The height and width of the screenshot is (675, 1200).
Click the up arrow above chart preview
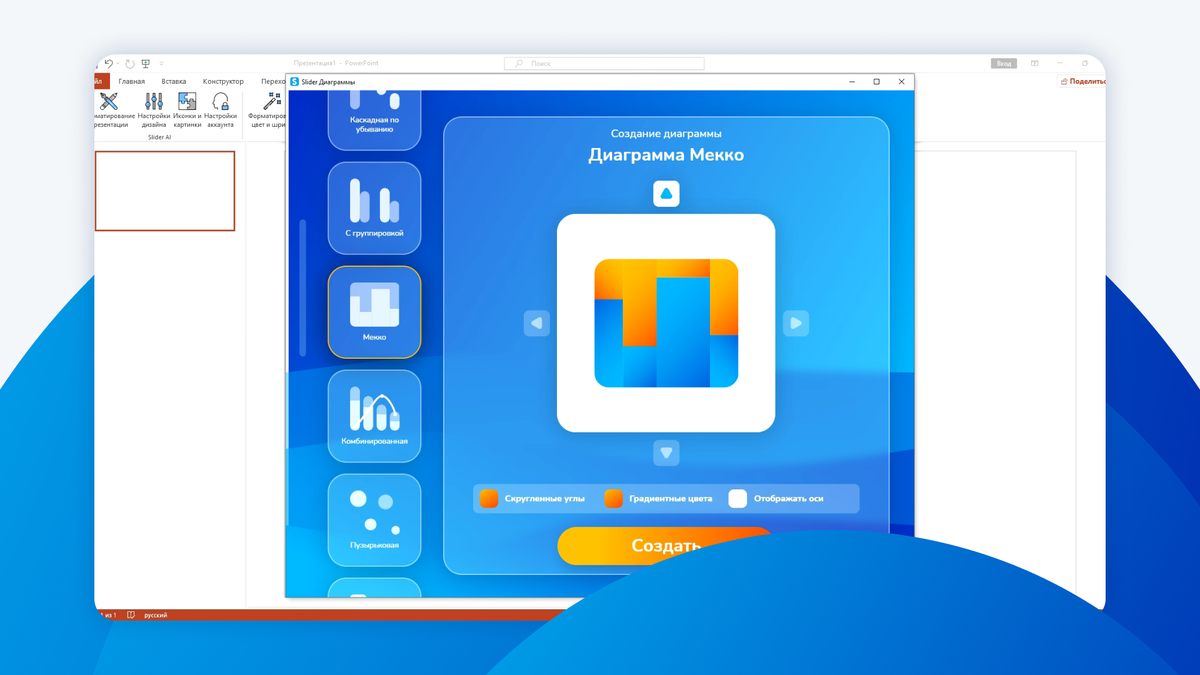pos(666,193)
